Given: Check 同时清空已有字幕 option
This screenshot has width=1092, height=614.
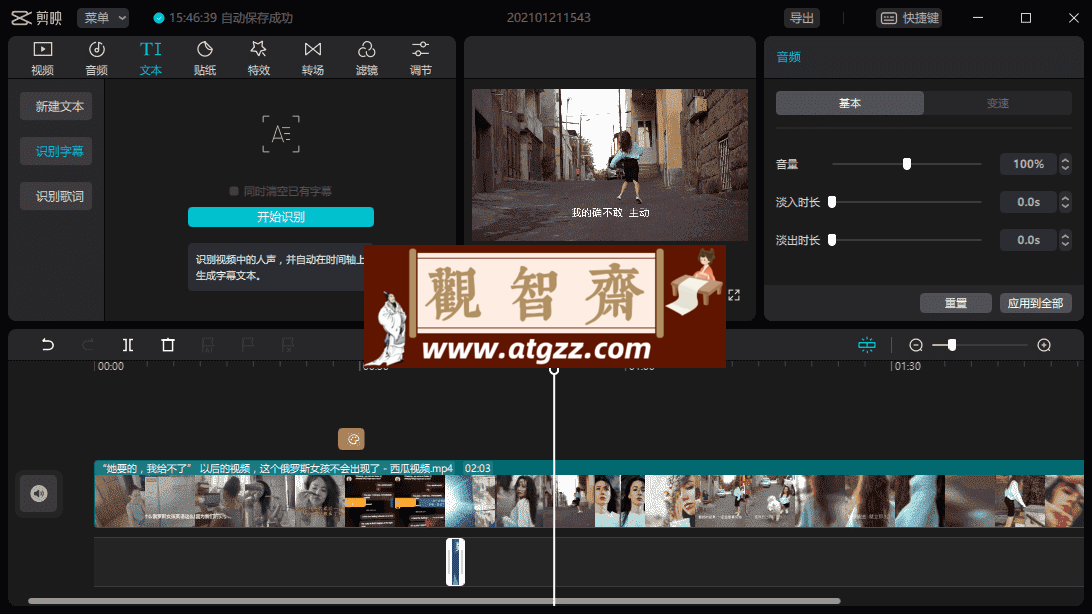Looking at the screenshot, I should tap(234, 191).
